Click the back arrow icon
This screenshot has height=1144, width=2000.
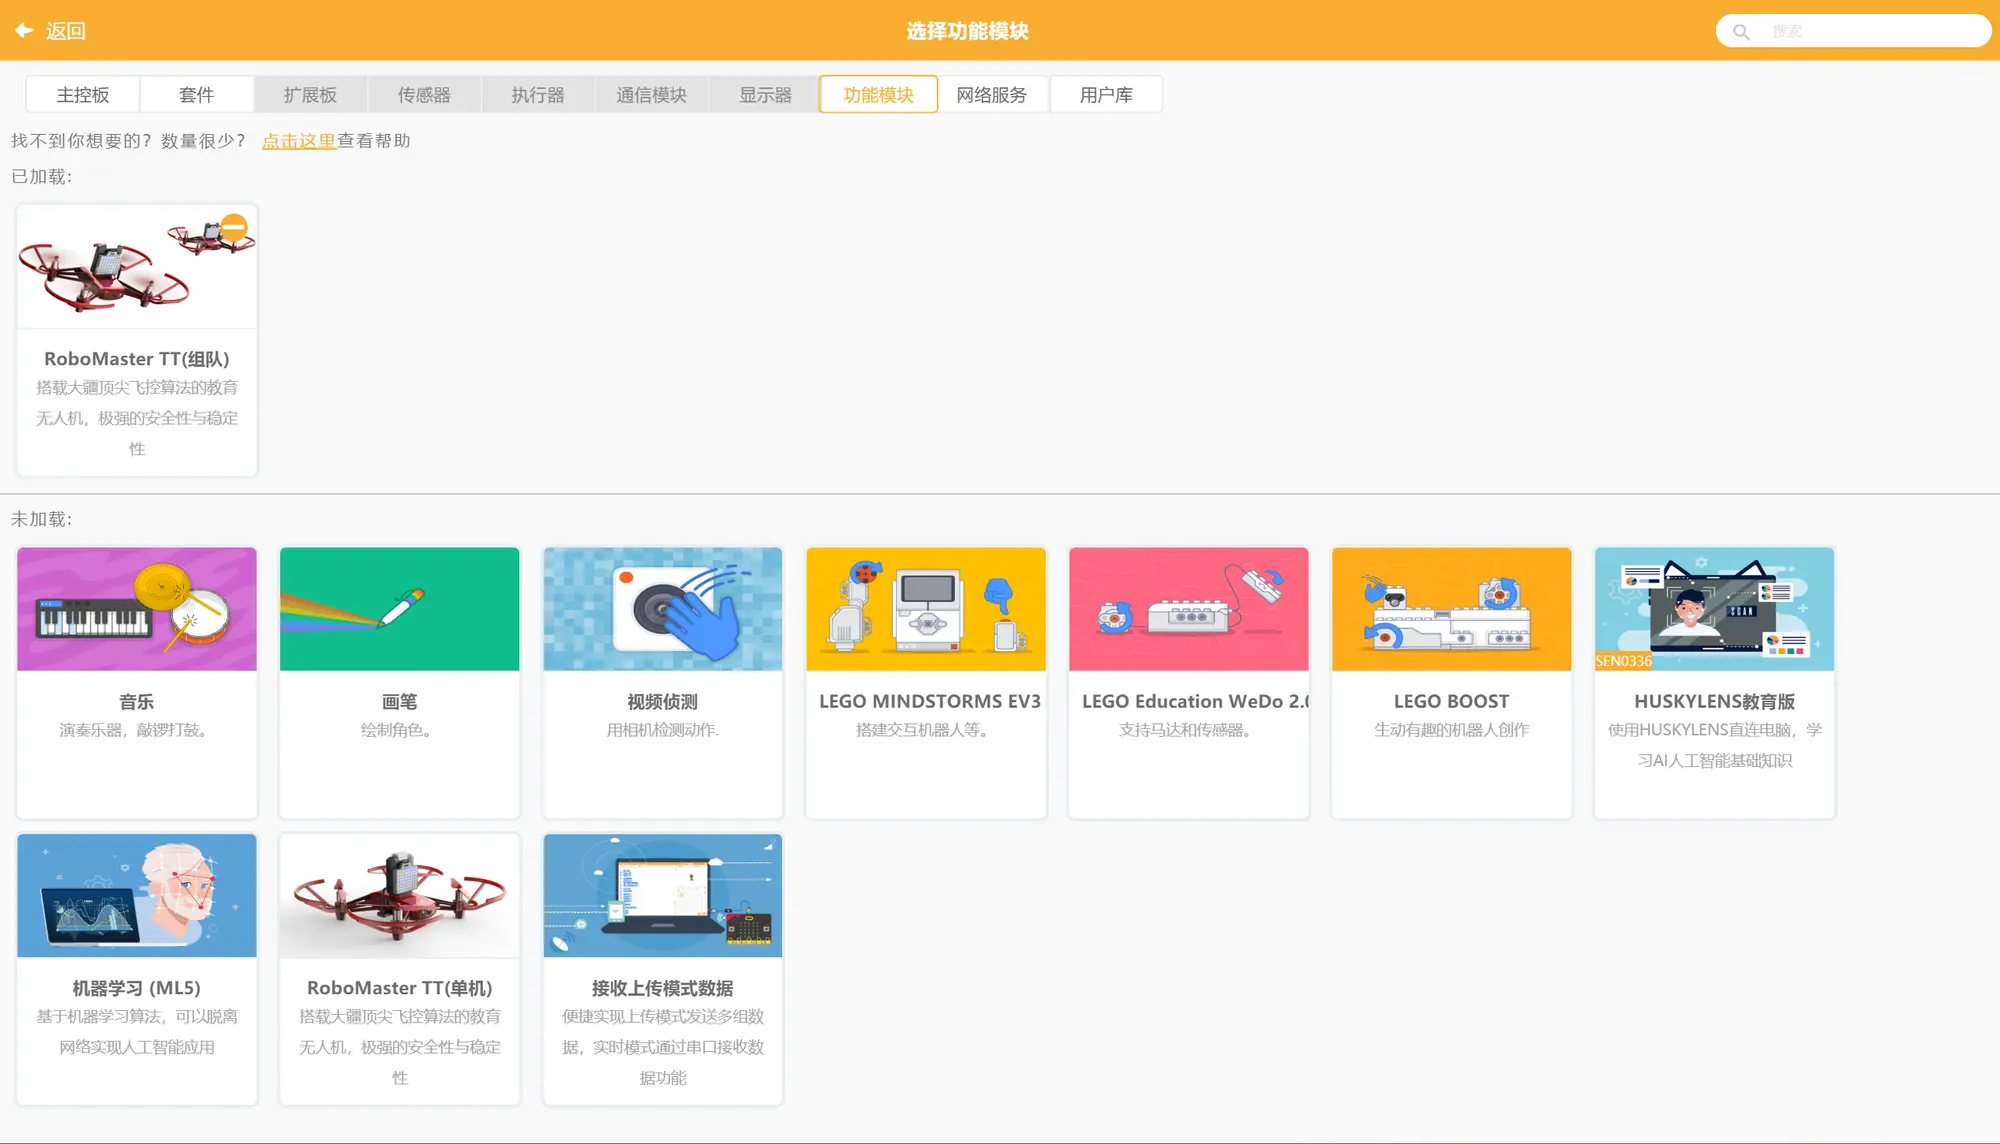(25, 30)
